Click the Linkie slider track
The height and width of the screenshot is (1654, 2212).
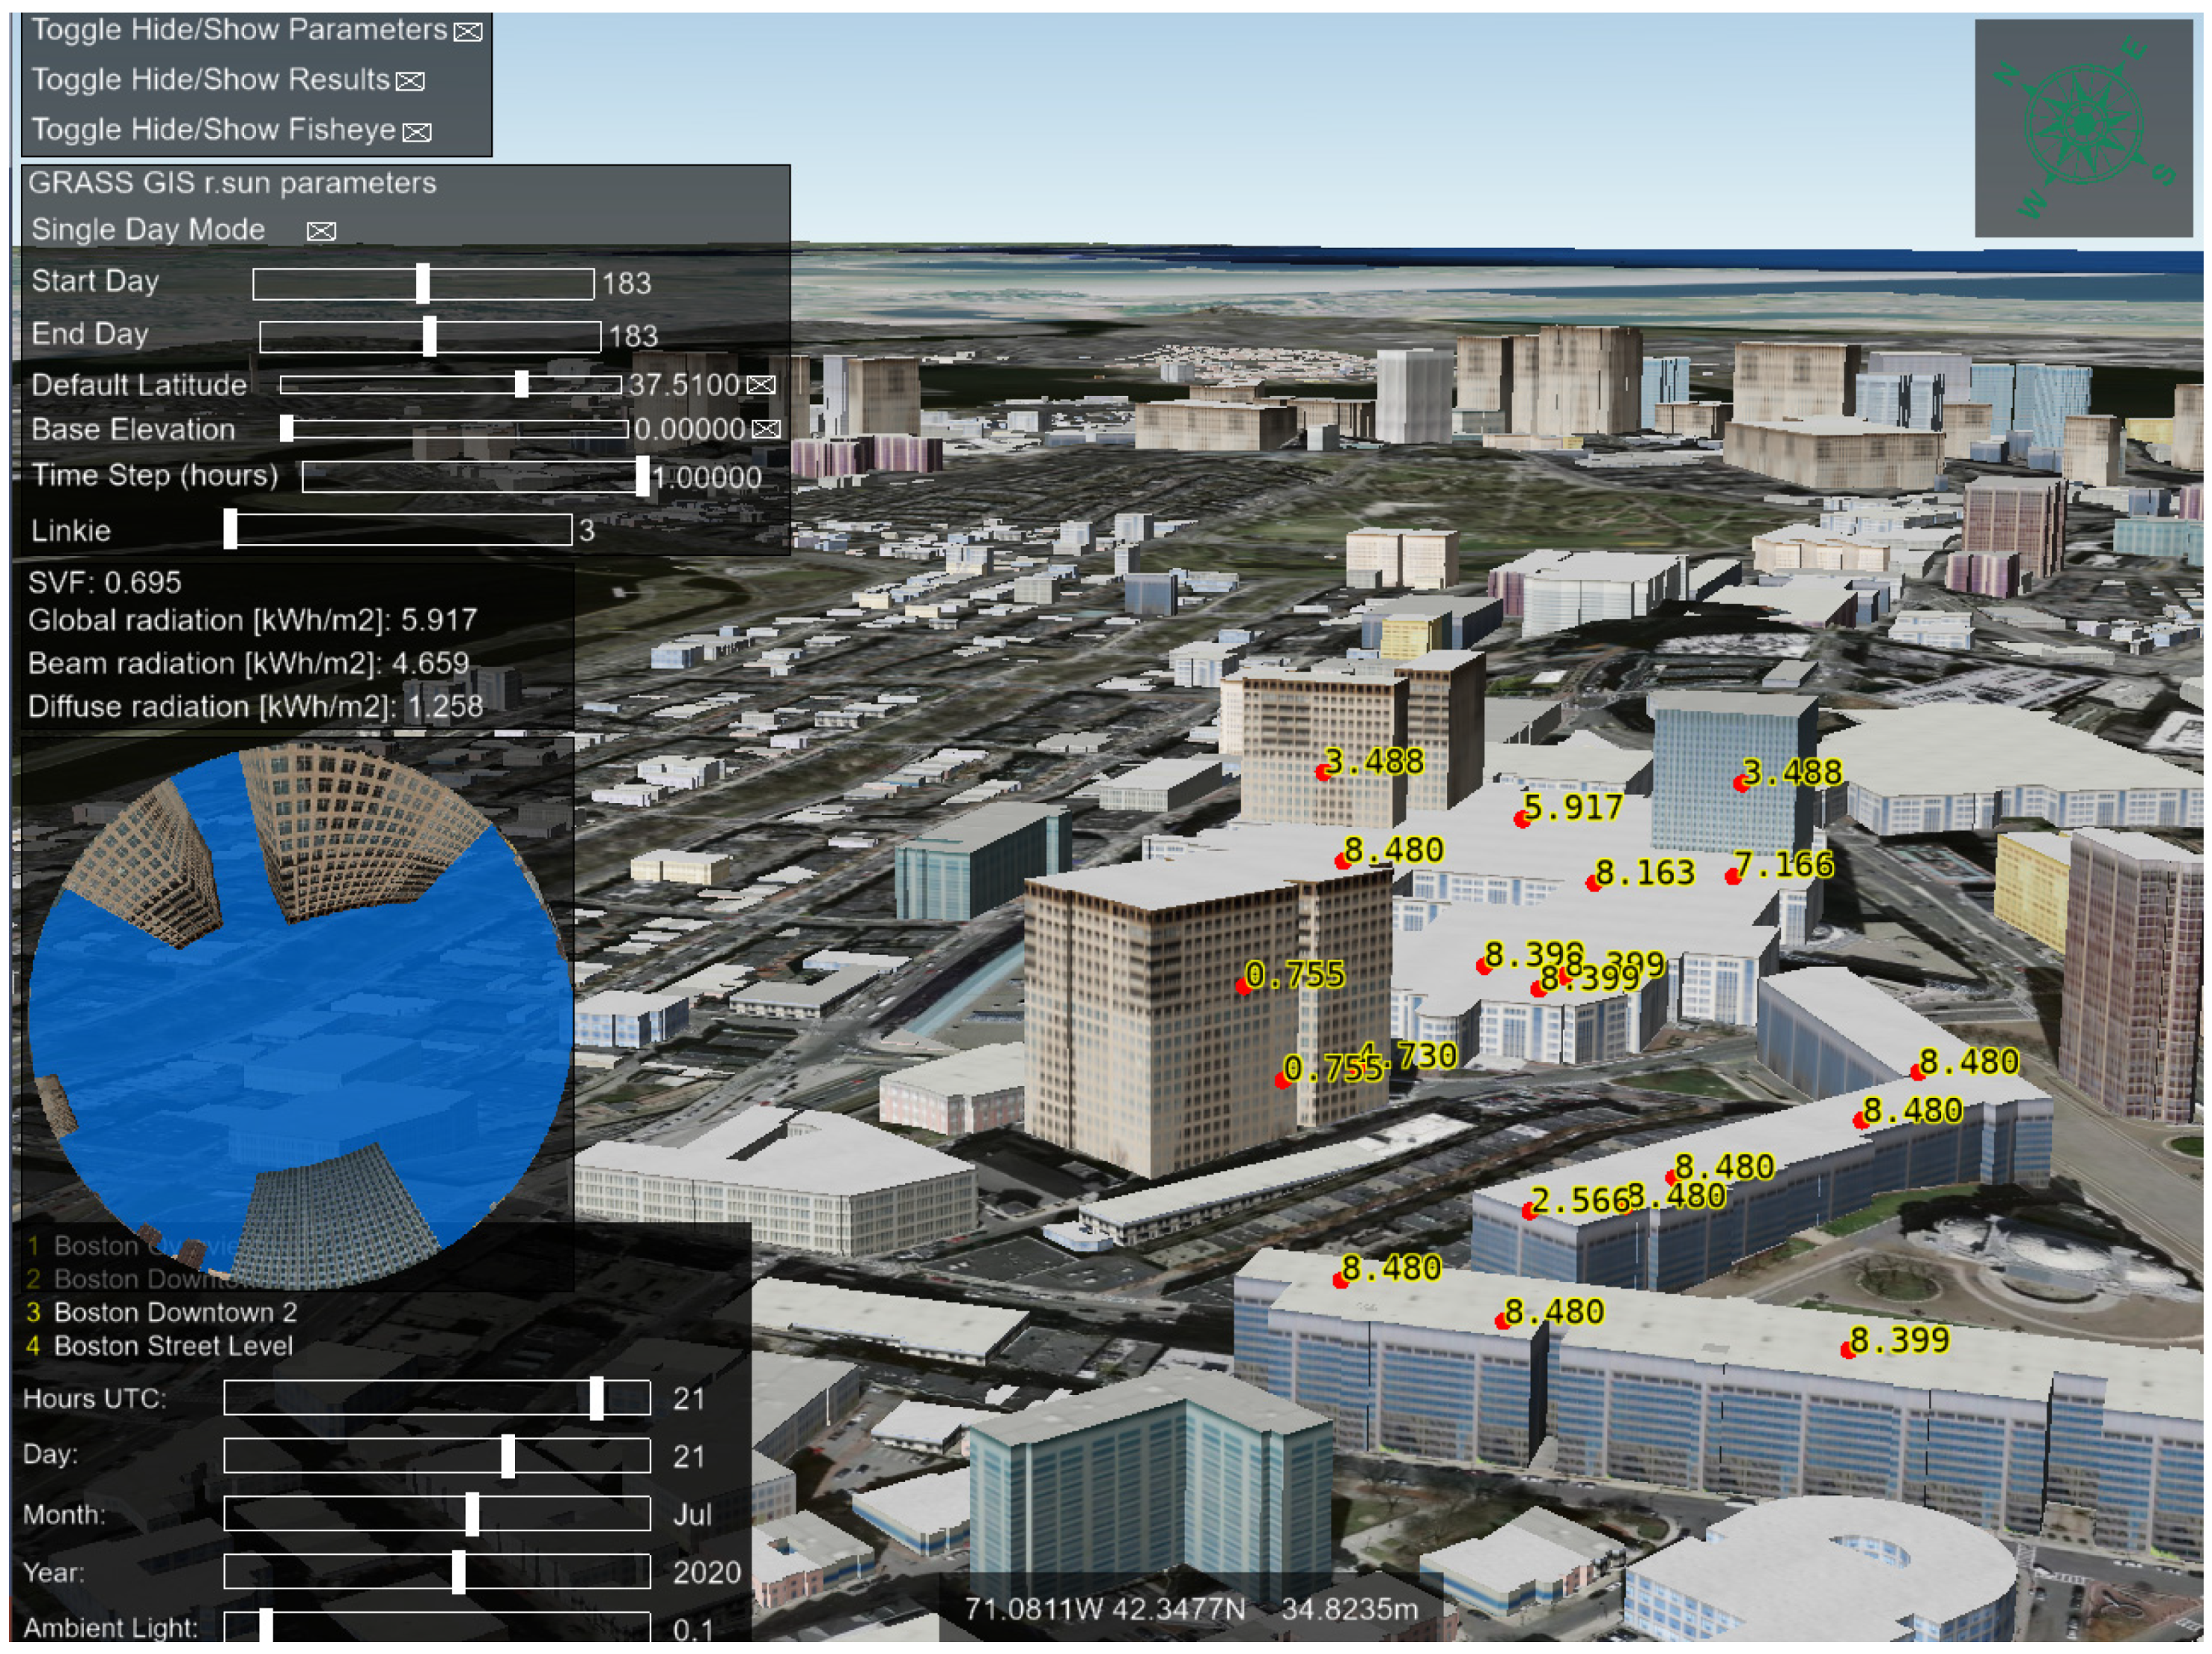pos(400,530)
